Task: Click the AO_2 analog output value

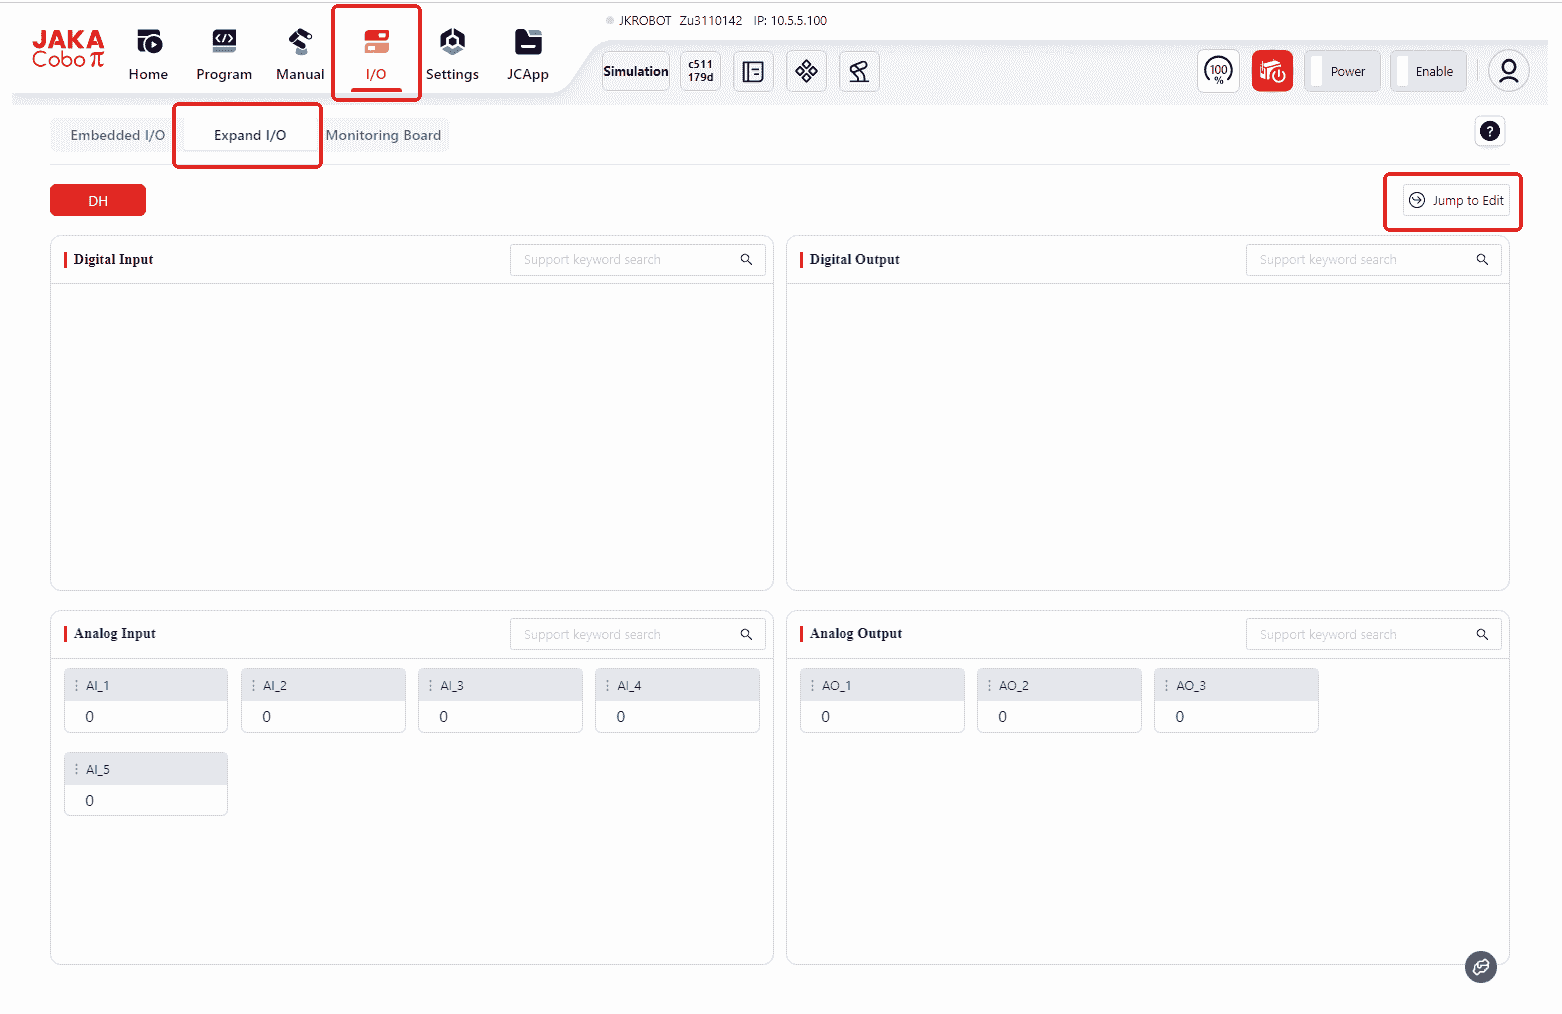Action: 1058,716
